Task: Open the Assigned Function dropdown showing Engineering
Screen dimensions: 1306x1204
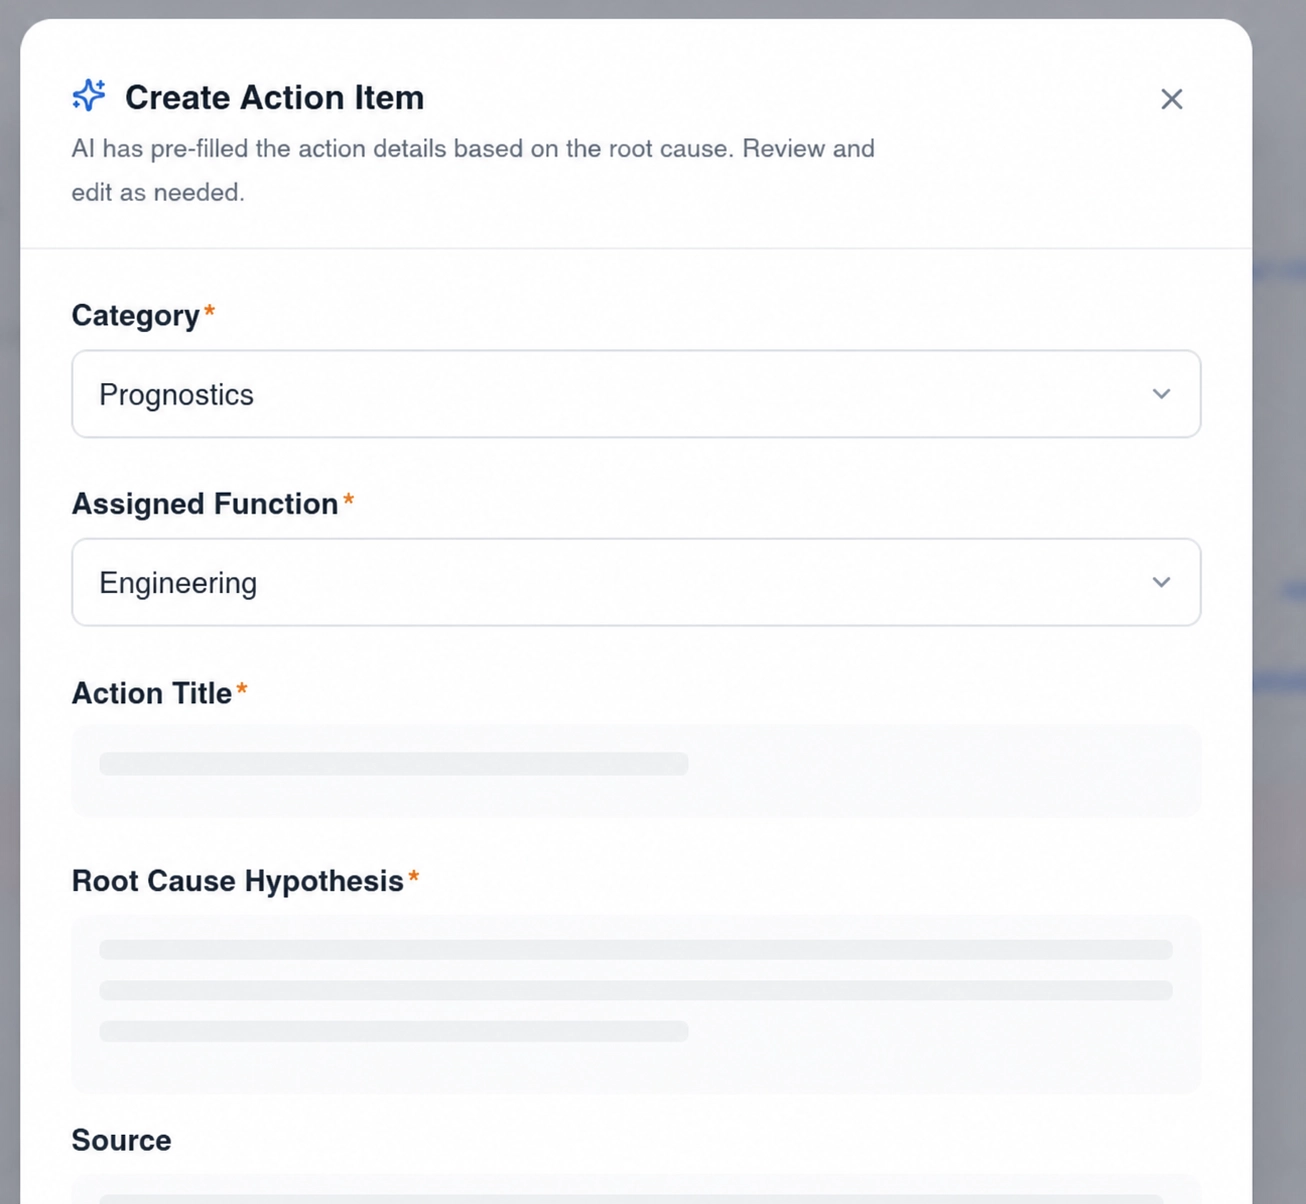Action: click(x=636, y=582)
